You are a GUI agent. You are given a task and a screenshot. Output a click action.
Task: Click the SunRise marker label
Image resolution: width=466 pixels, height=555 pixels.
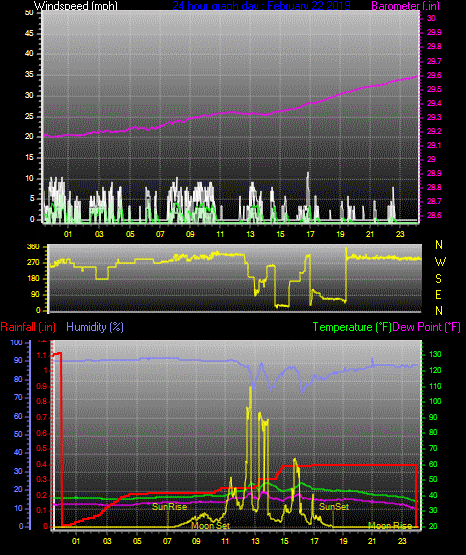click(x=169, y=507)
